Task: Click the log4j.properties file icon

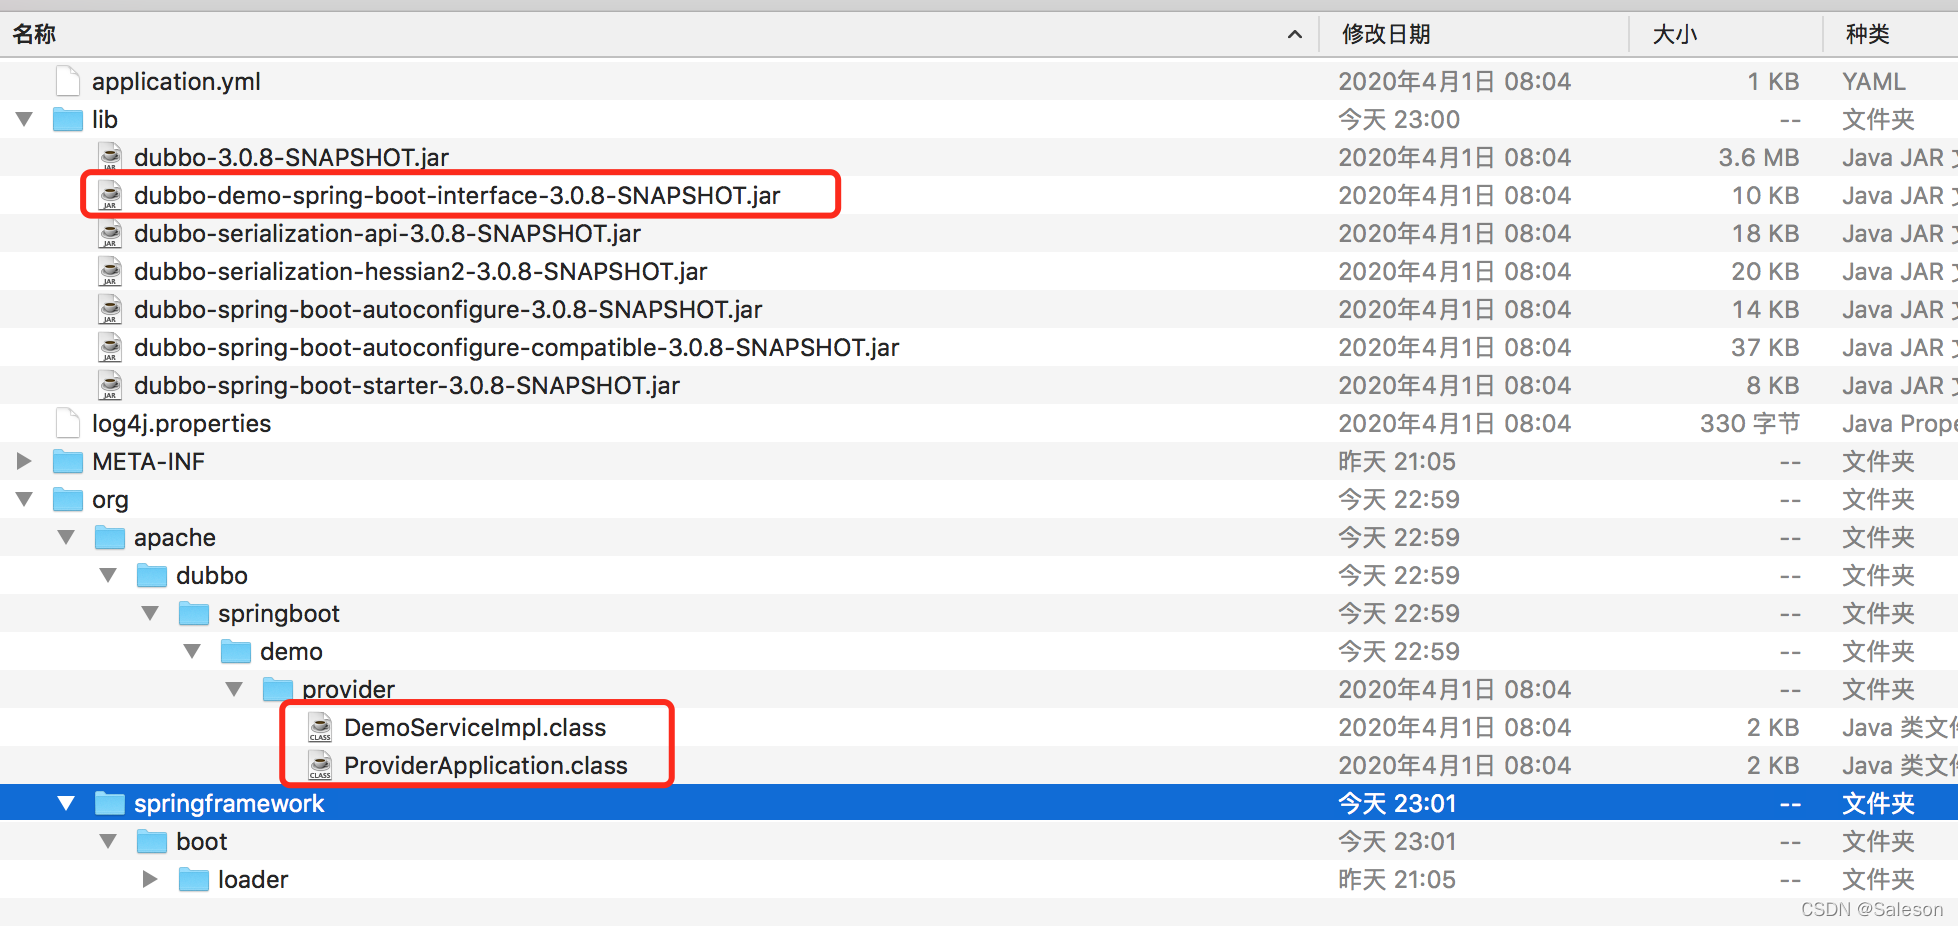Action: pyautogui.click(x=68, y=423)
